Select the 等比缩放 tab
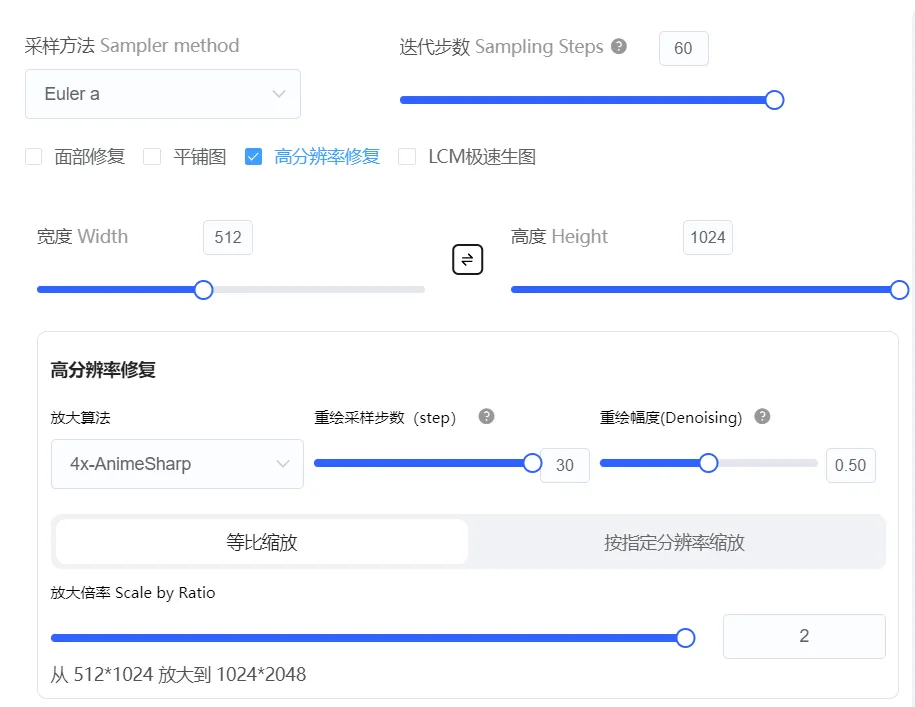The width and height of the screenshot is (915, 707). click(262, 542)
